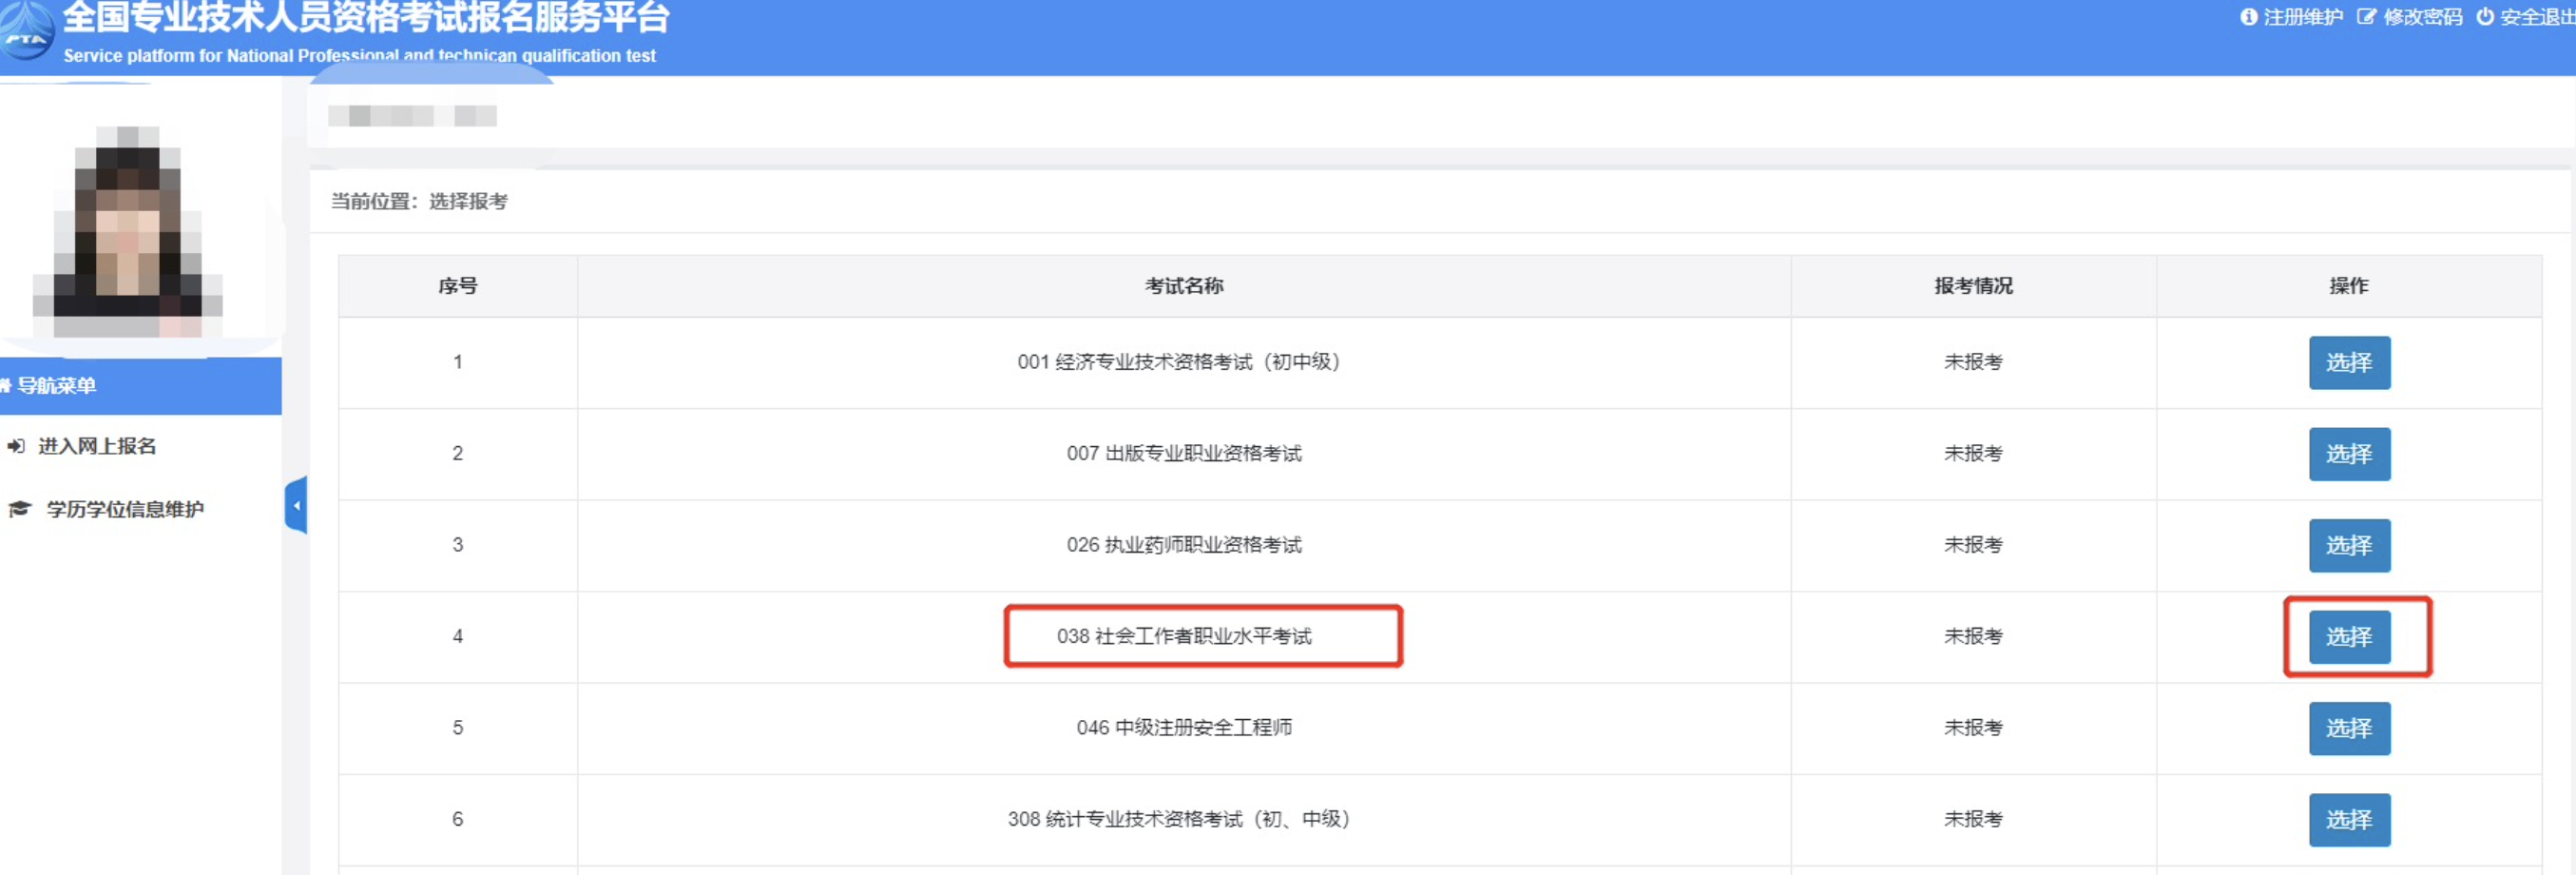
Task: Click the 导航菜单 home icon
Action: tap(5, 386)
